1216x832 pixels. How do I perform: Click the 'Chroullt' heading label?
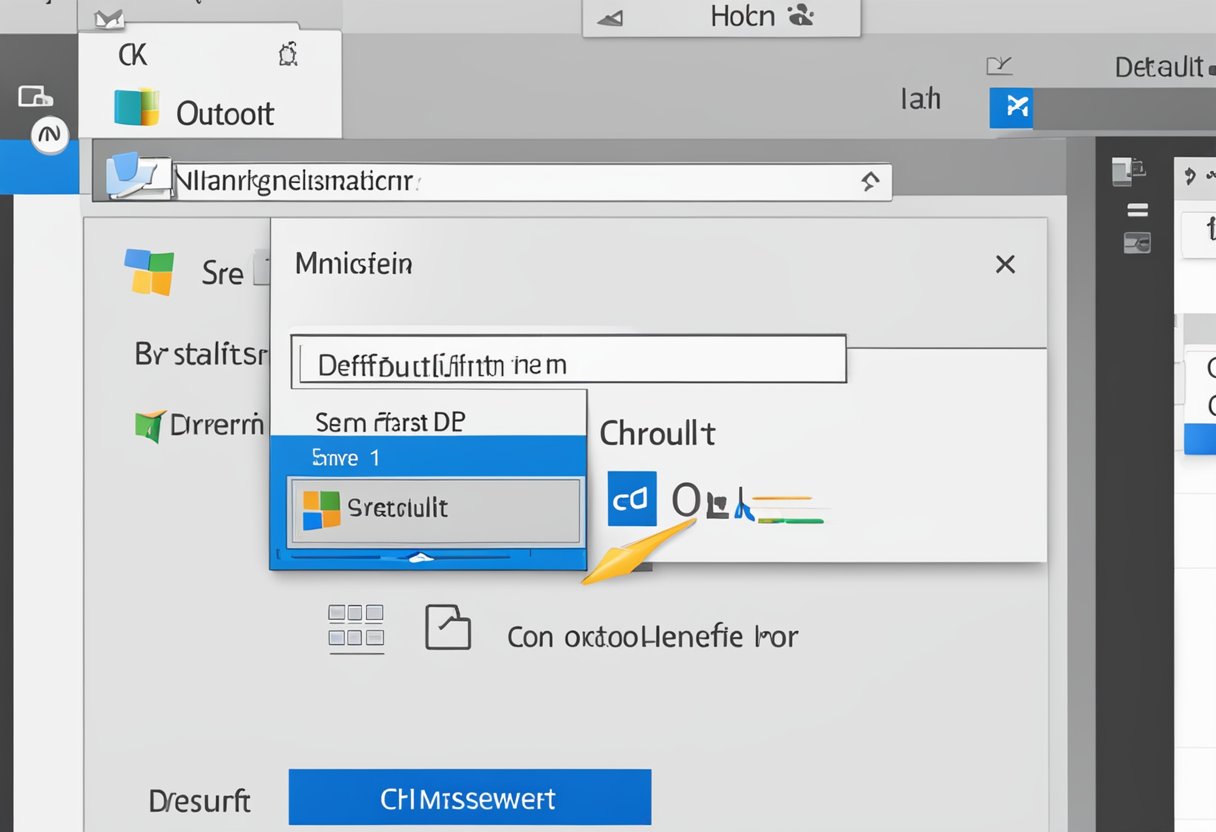tap(658, 433)
